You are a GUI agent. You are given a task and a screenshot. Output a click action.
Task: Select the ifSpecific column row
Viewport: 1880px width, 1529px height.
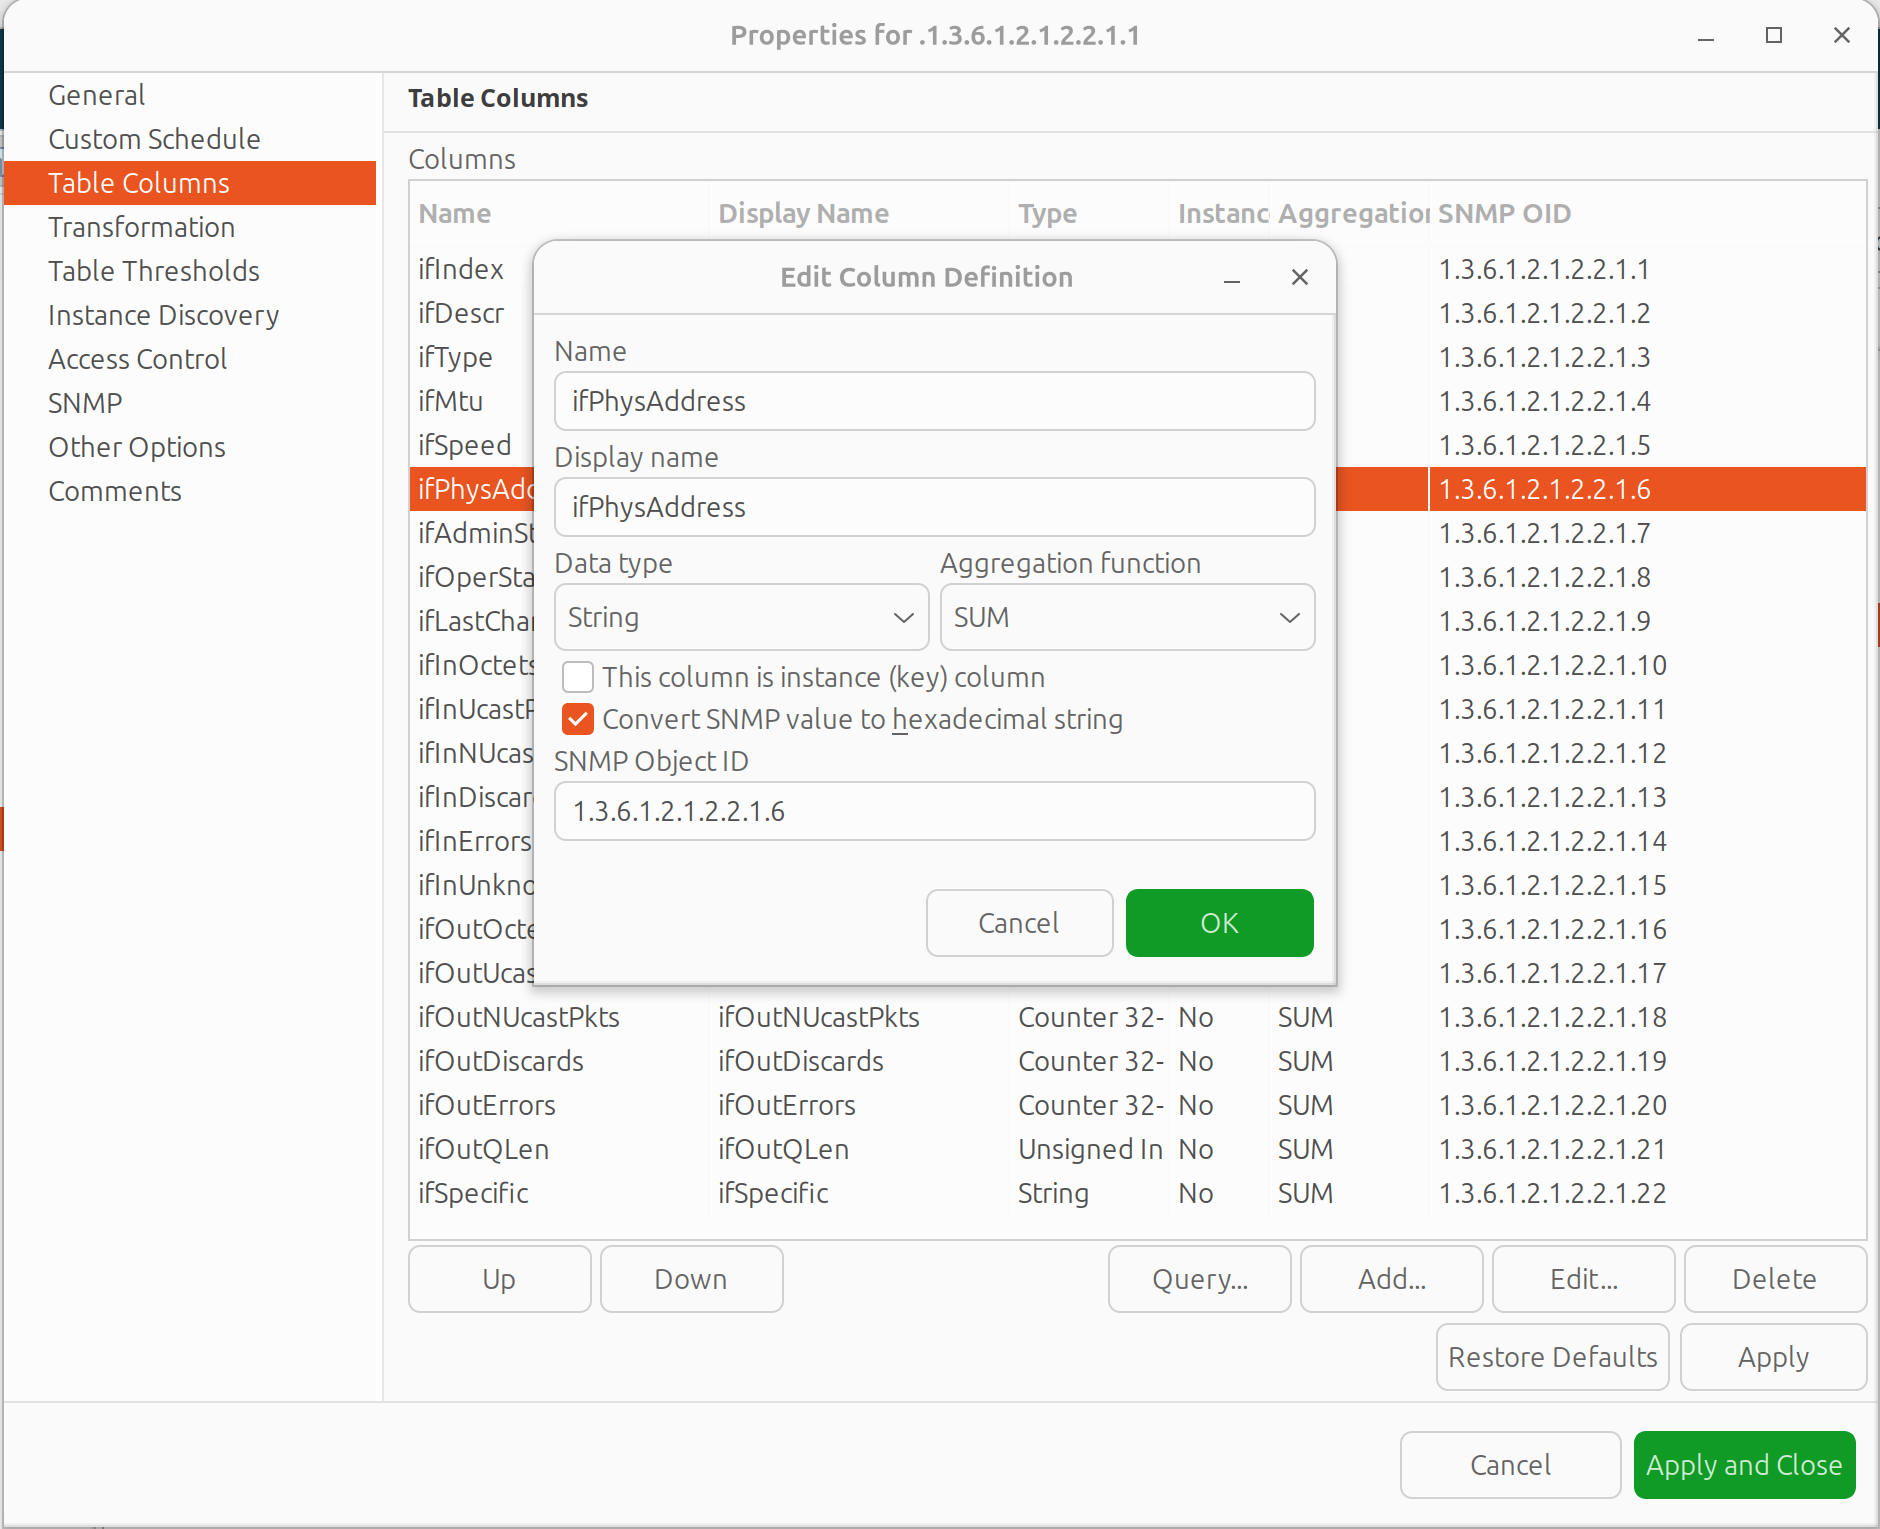pyautogui.click(x=473, y=1193)
